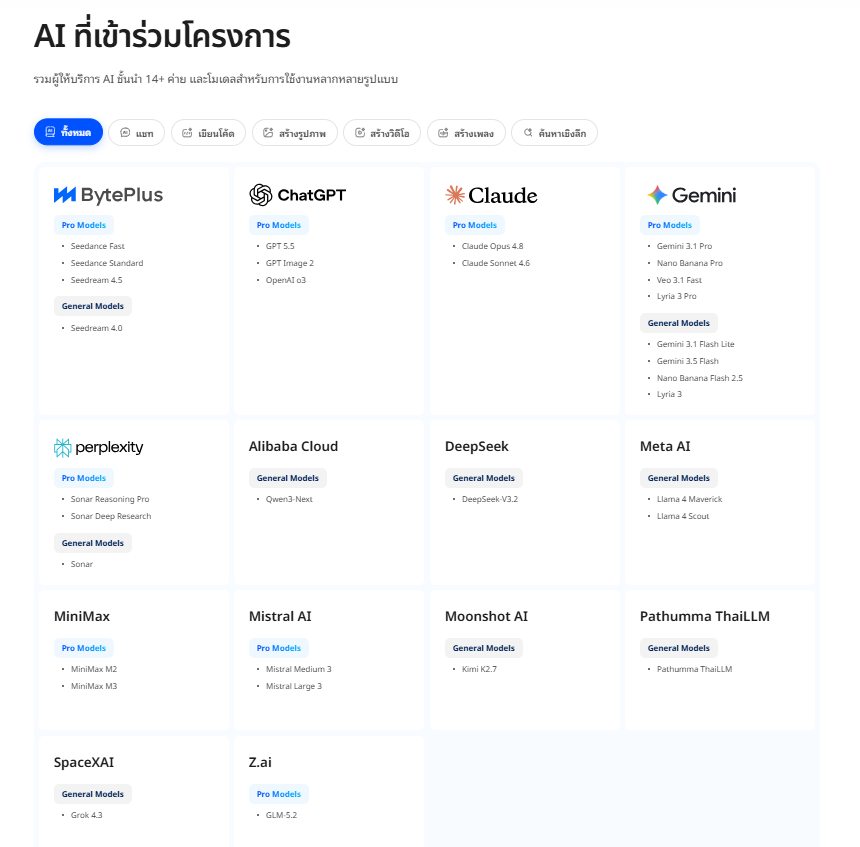Click General Models badge under SpaceXAI
The width and height of the screenshot is (860, 847).
[x=93, y=794]
